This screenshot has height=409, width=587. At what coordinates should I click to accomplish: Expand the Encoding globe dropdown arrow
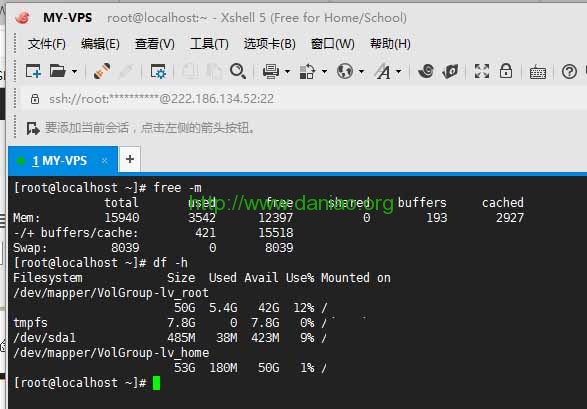click(361, 71)
